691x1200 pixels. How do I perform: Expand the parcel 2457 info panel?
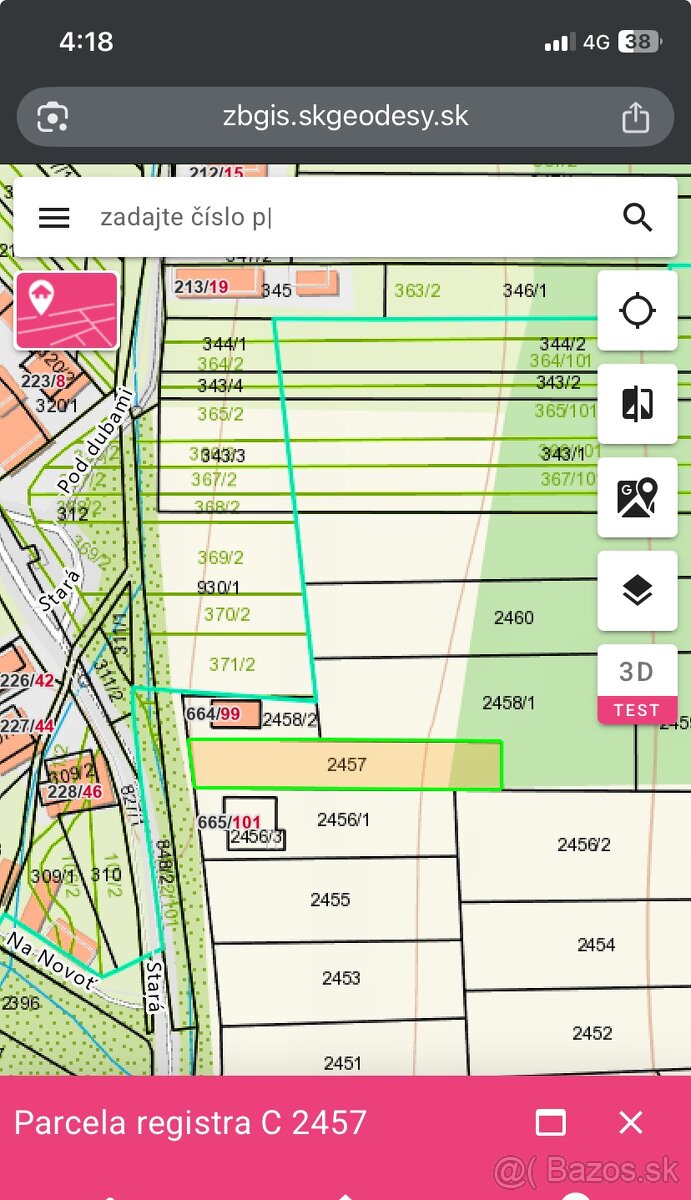point(551,1123)
